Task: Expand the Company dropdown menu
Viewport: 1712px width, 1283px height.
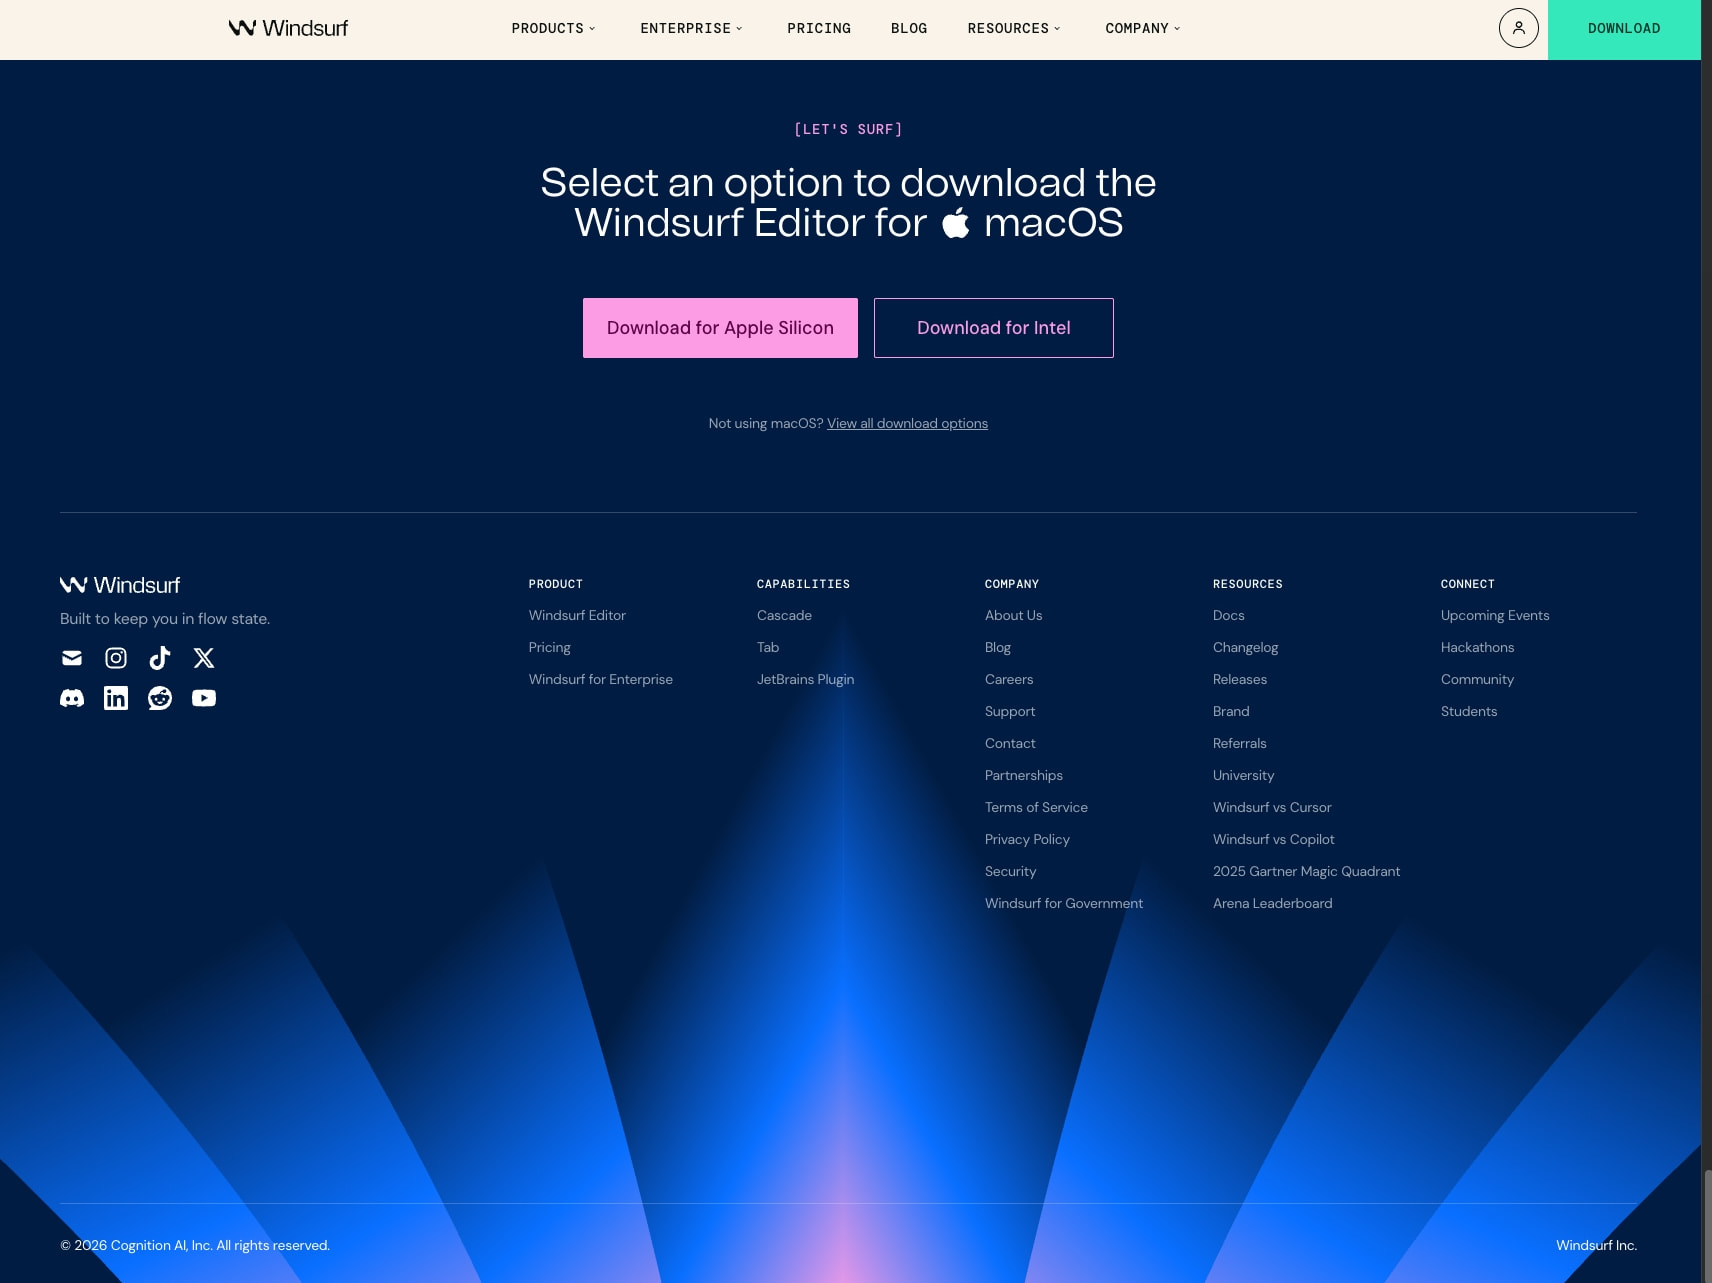Action: [1142, 28]
